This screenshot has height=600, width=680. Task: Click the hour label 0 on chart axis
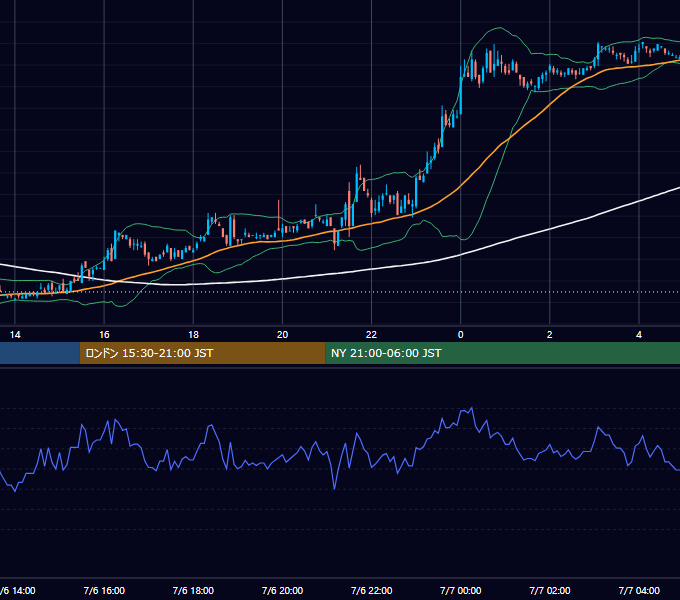pos(461,335)
